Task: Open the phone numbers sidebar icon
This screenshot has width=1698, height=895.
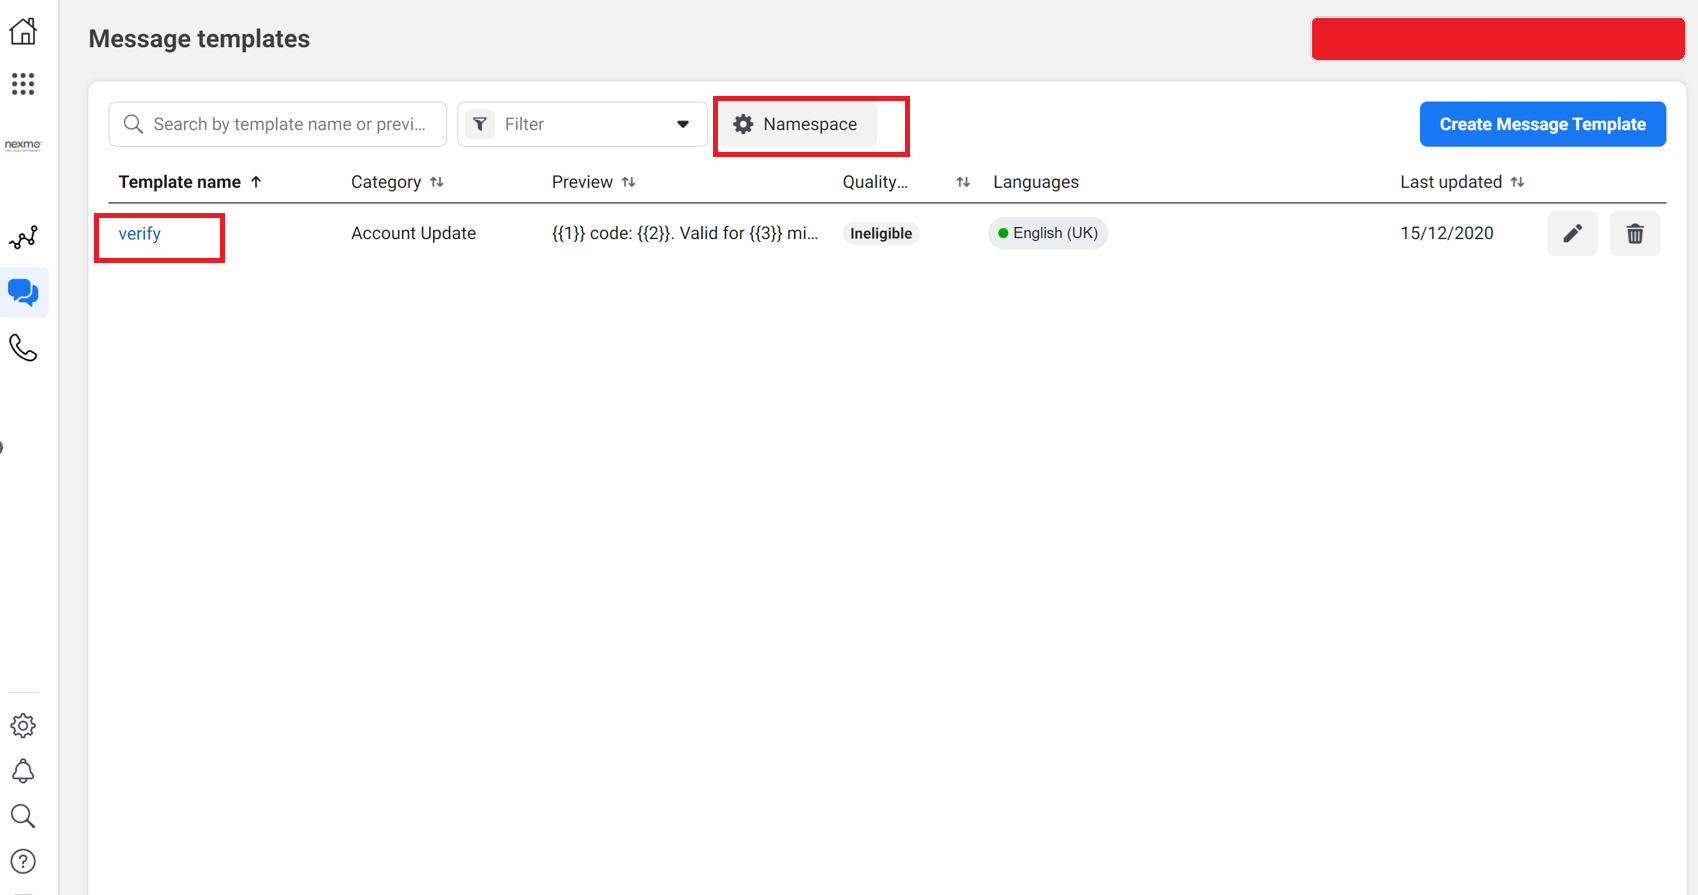Action: click(23, 347)
